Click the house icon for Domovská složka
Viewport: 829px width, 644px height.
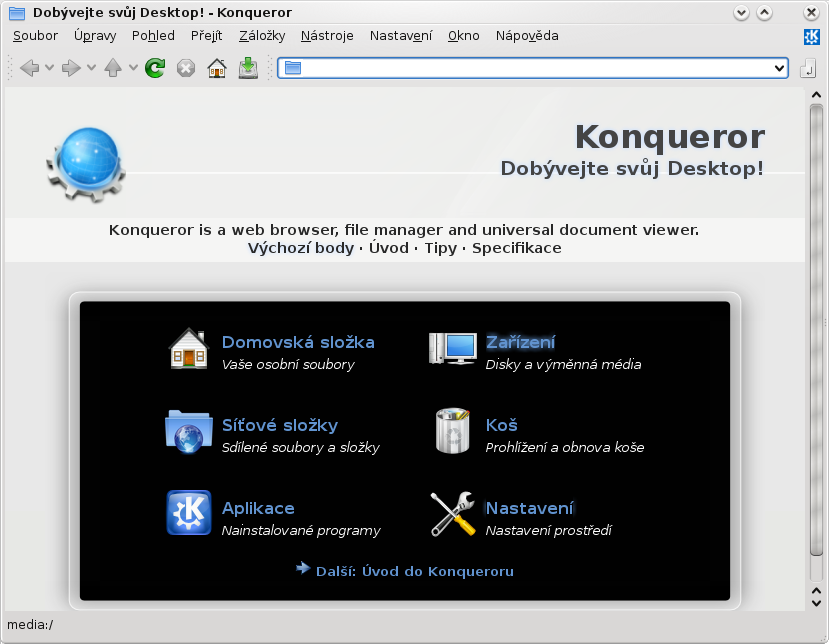tap(189, 348)
